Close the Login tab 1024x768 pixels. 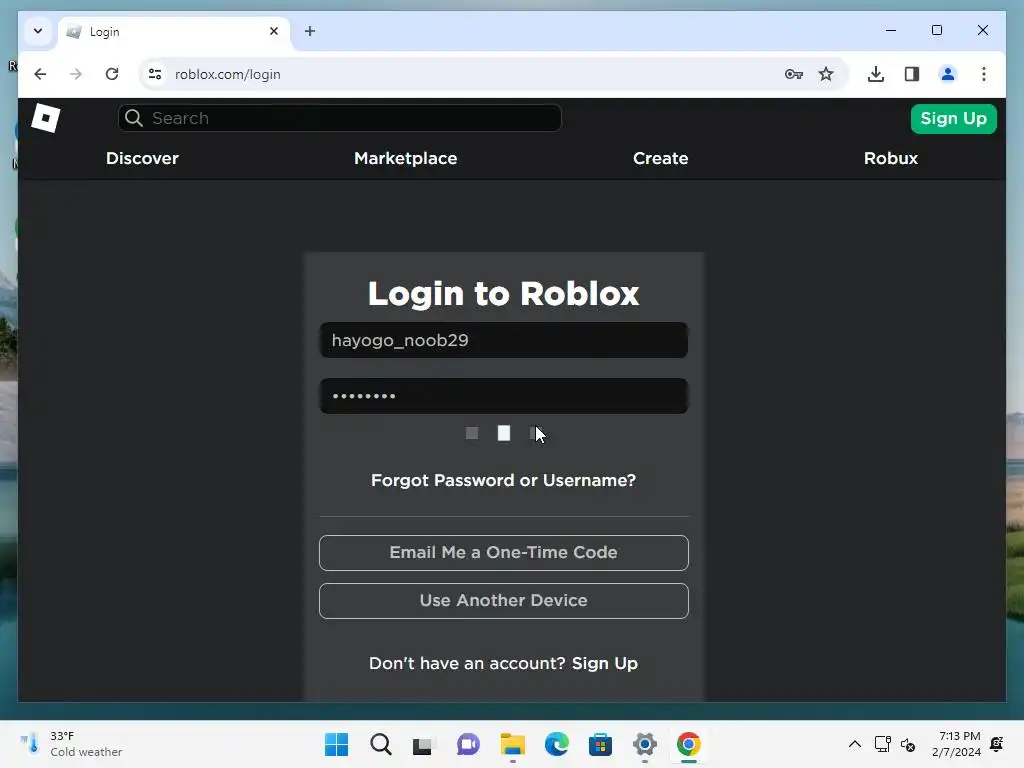pos(274,31)
